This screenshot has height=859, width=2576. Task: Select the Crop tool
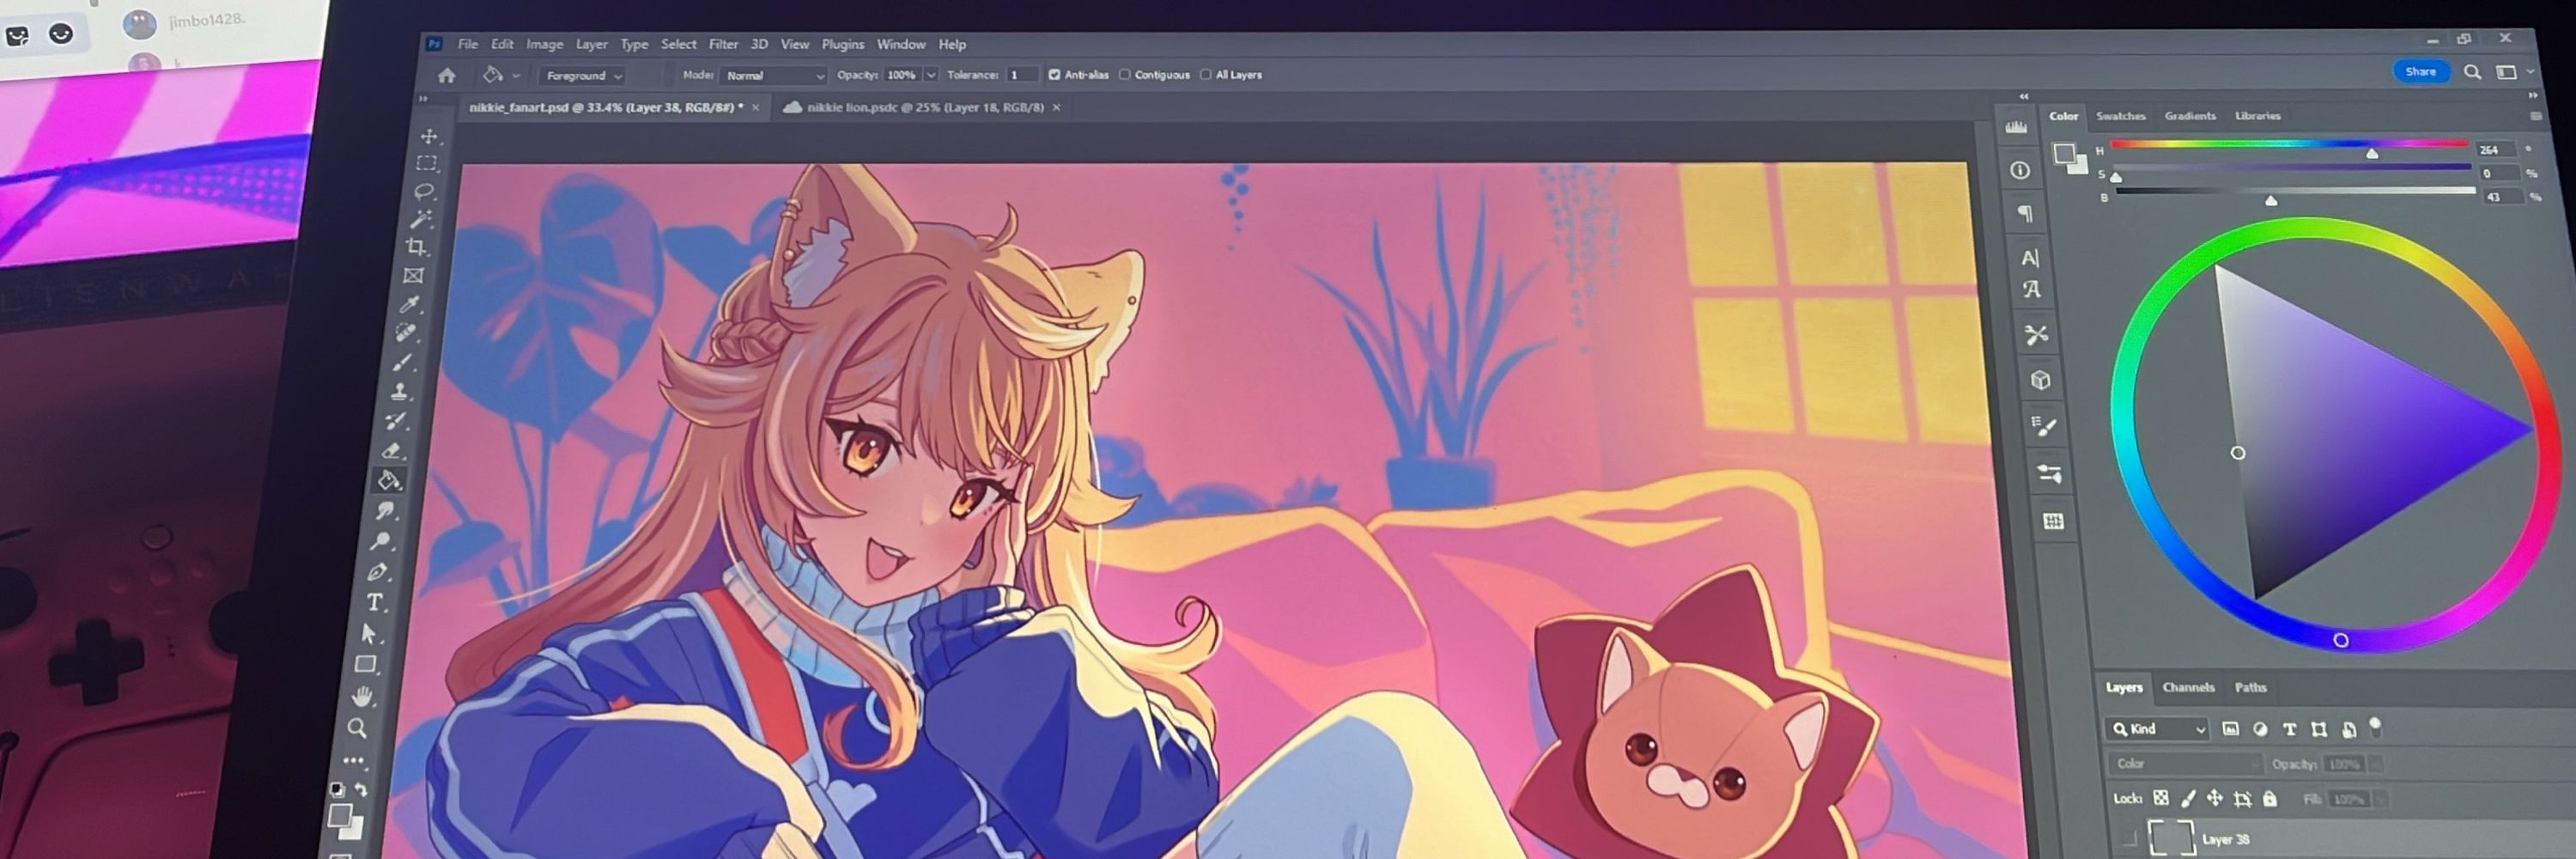pos(417,246)
